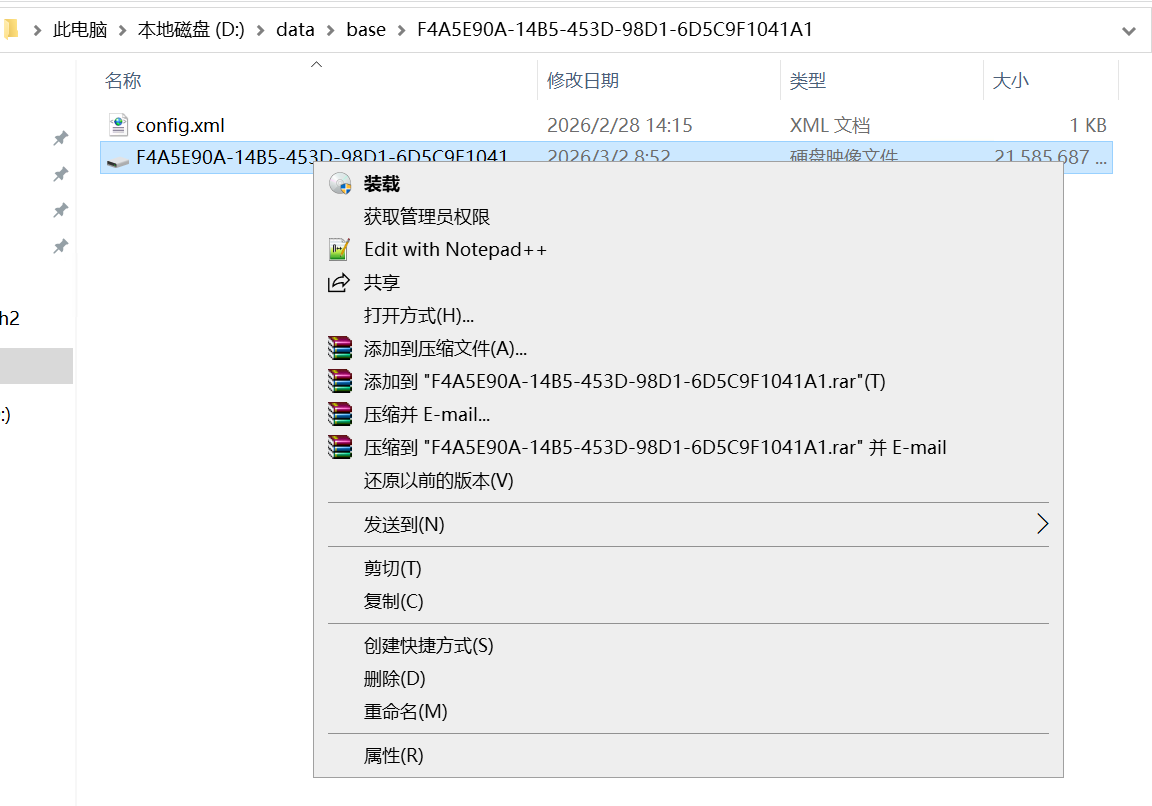This screenshot has width=1152, height=806.
Task: Click the 修改日期 column header
Action: 583,80
